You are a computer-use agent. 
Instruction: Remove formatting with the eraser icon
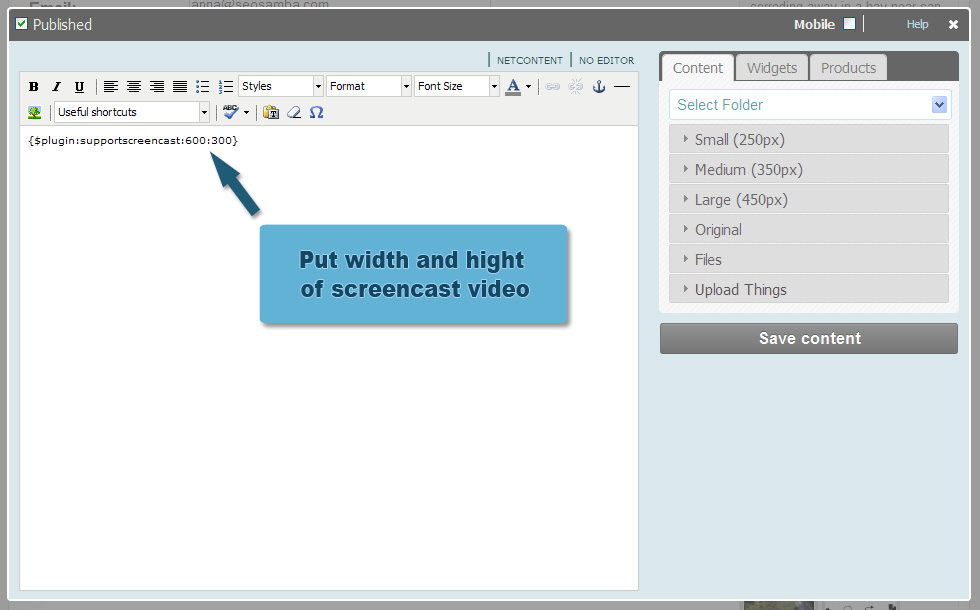click(x=294, y=112)
